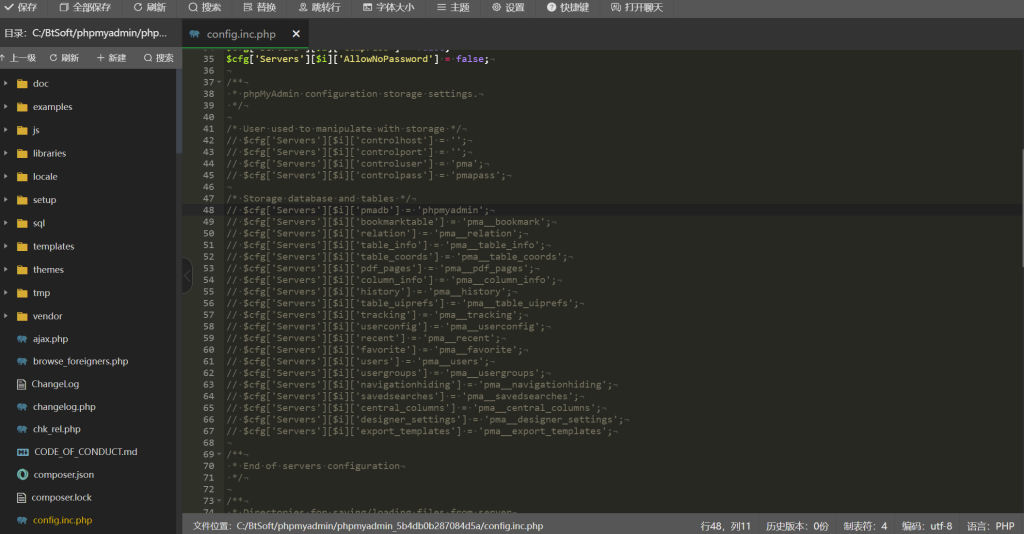Go up with 上一级 in the file panel

(x=18, y=58)
